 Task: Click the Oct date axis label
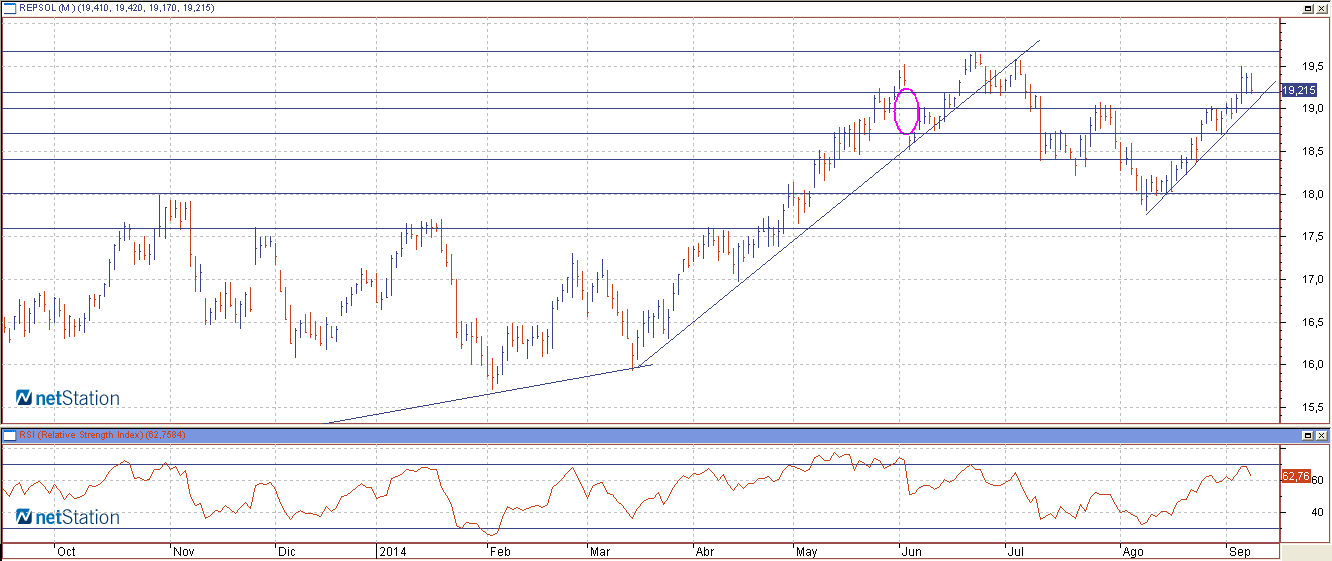[x=66, y=551]
